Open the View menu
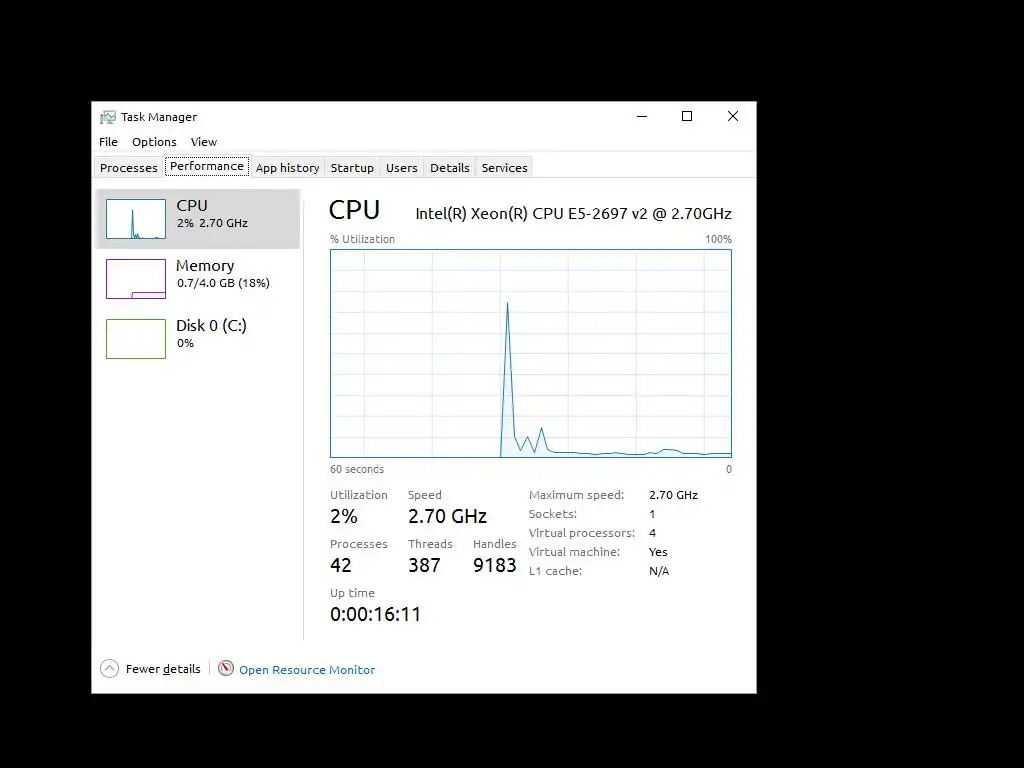 [204, 142]
